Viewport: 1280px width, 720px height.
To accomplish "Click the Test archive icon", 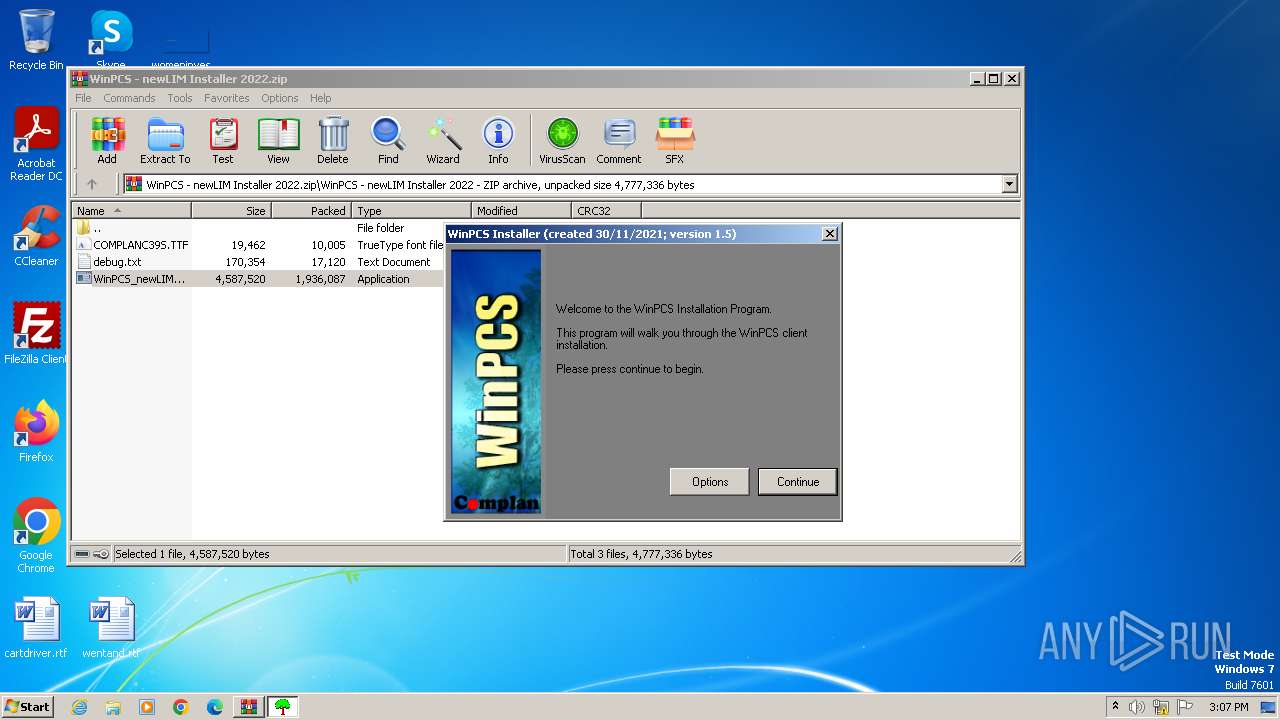I will point(223,140).
